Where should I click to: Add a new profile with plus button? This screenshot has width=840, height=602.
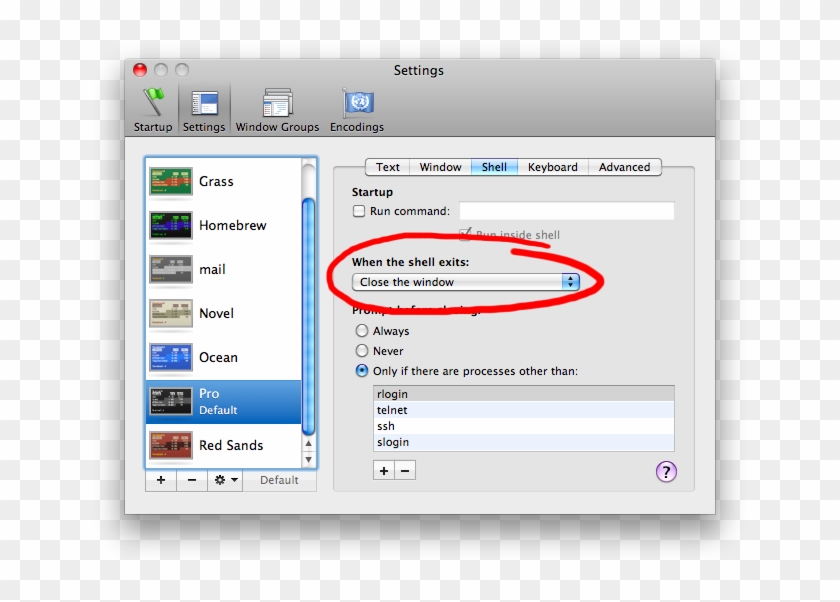click(161, 480)
